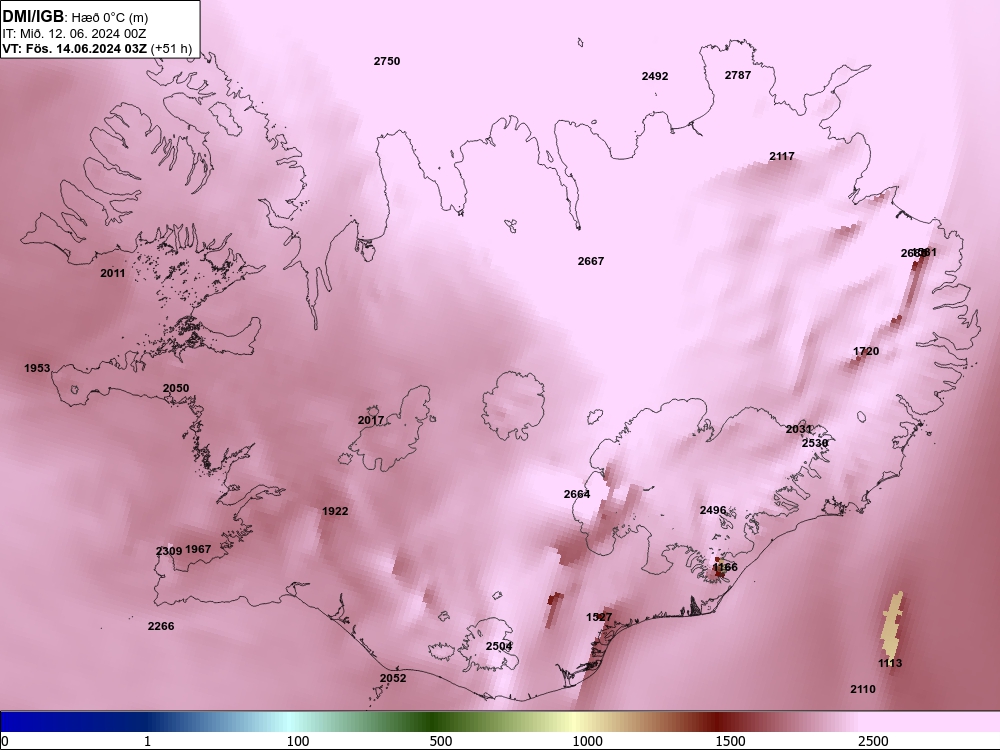Click the 1720 height value label
This screenshot has height=750, width=1000.
click(865, 351)
